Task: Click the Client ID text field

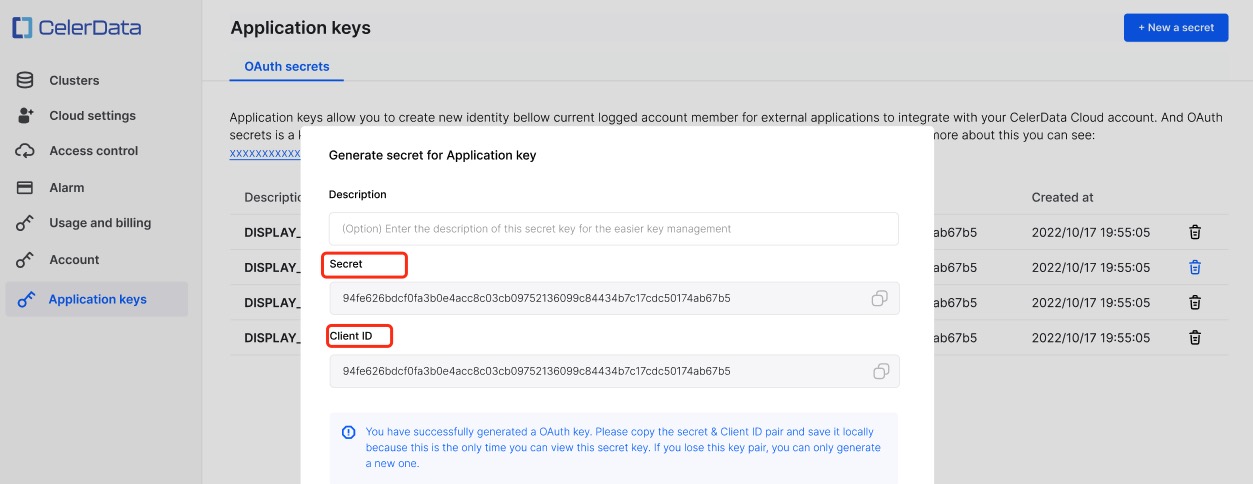Action: [600, 371]
